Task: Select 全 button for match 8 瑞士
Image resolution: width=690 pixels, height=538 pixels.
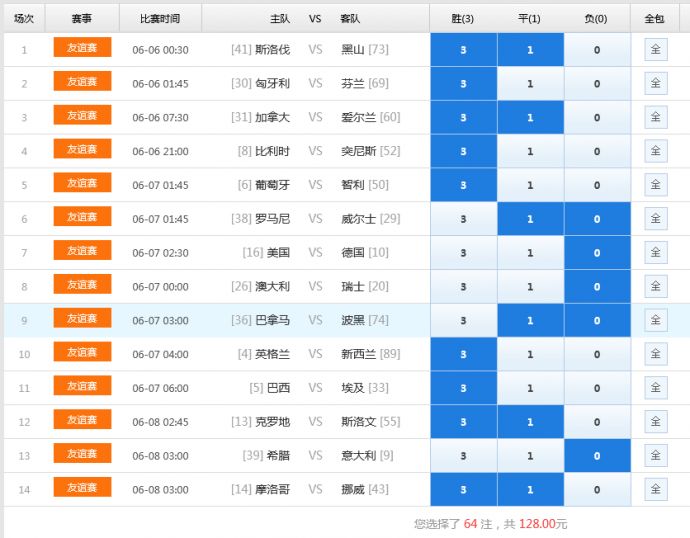Action: point(656,286)
